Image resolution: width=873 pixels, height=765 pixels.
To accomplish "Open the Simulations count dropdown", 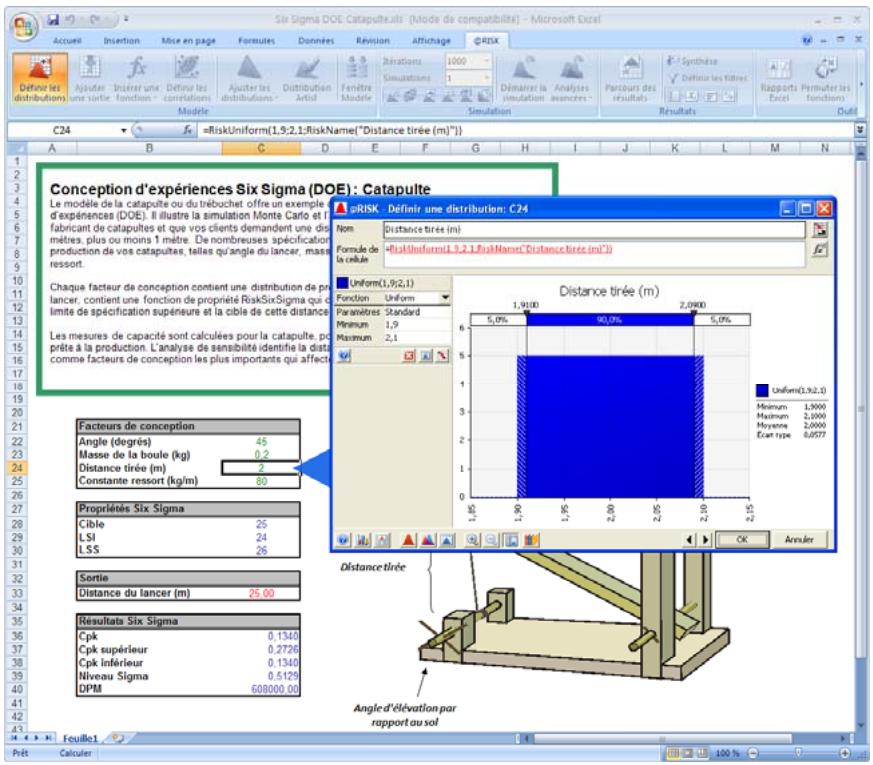I will [486, 78].
